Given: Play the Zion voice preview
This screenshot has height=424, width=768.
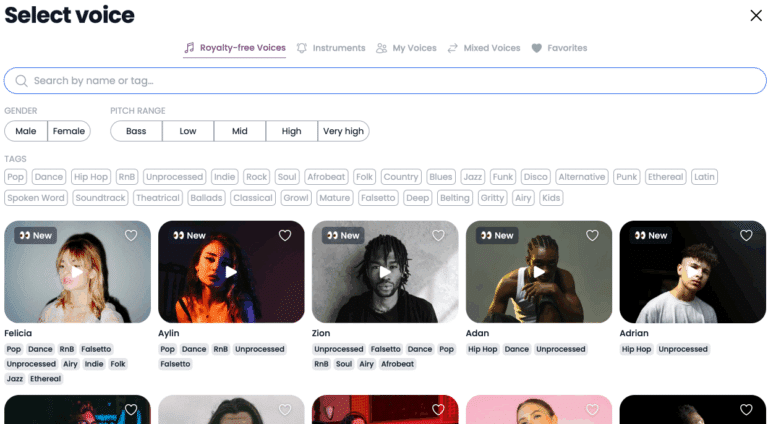Looking at the screenshot, I should tap(385, 272).
